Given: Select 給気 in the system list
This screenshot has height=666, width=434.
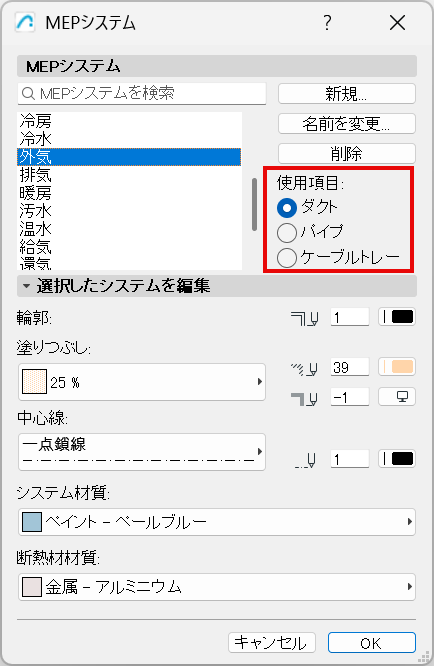Looking at the screenshot, I should coord(129,247).
